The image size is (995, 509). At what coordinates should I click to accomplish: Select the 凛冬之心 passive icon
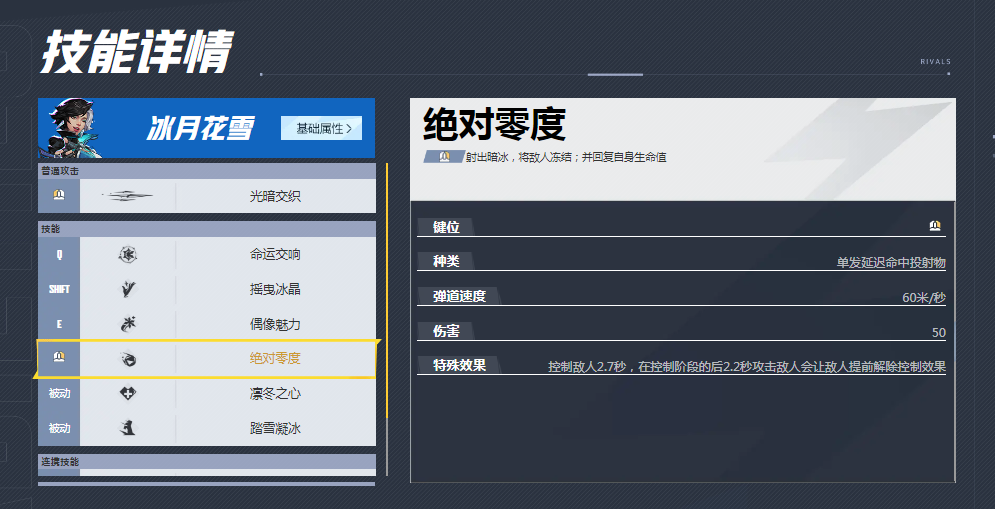pyautogui.click(x=128, y=394)
